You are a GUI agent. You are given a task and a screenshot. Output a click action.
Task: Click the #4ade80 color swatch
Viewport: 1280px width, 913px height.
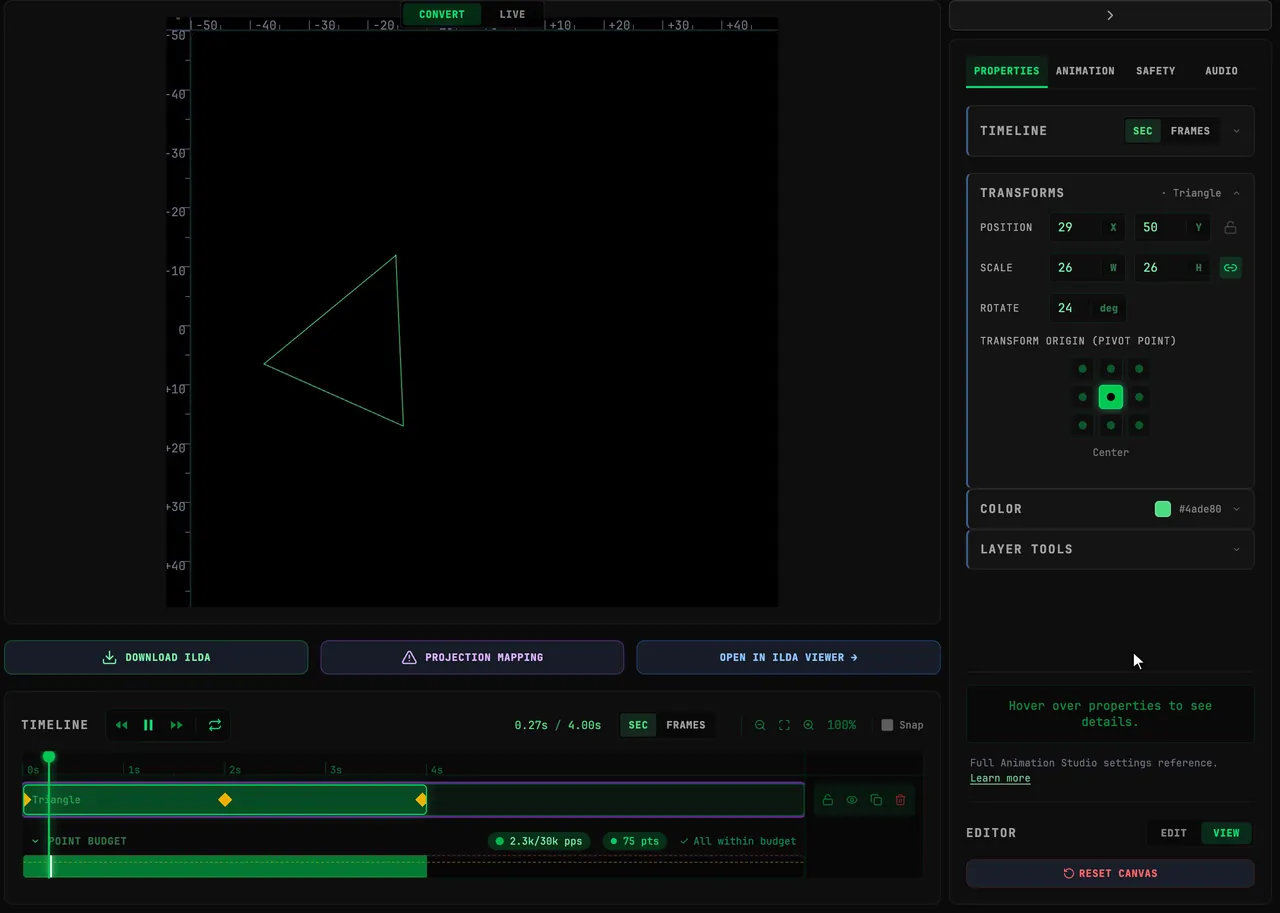1163,509
